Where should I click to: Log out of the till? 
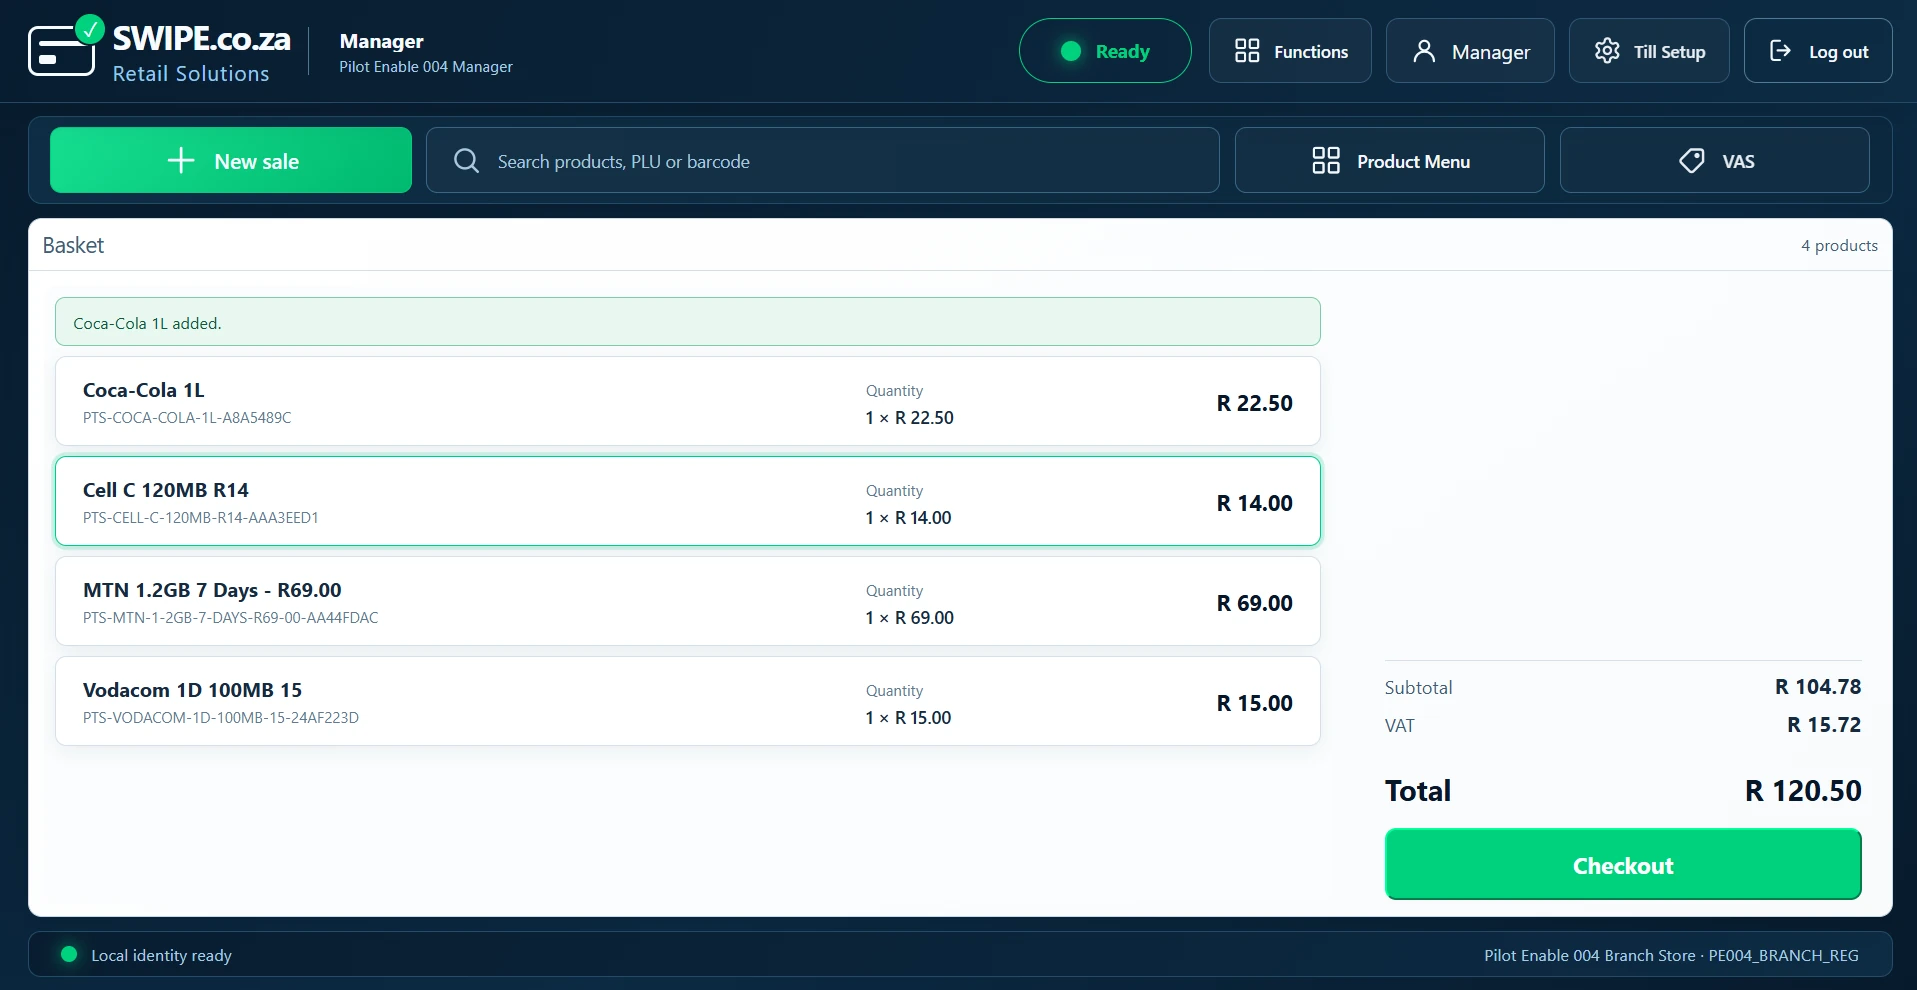pyautogui.click(x=1818, y=51)
